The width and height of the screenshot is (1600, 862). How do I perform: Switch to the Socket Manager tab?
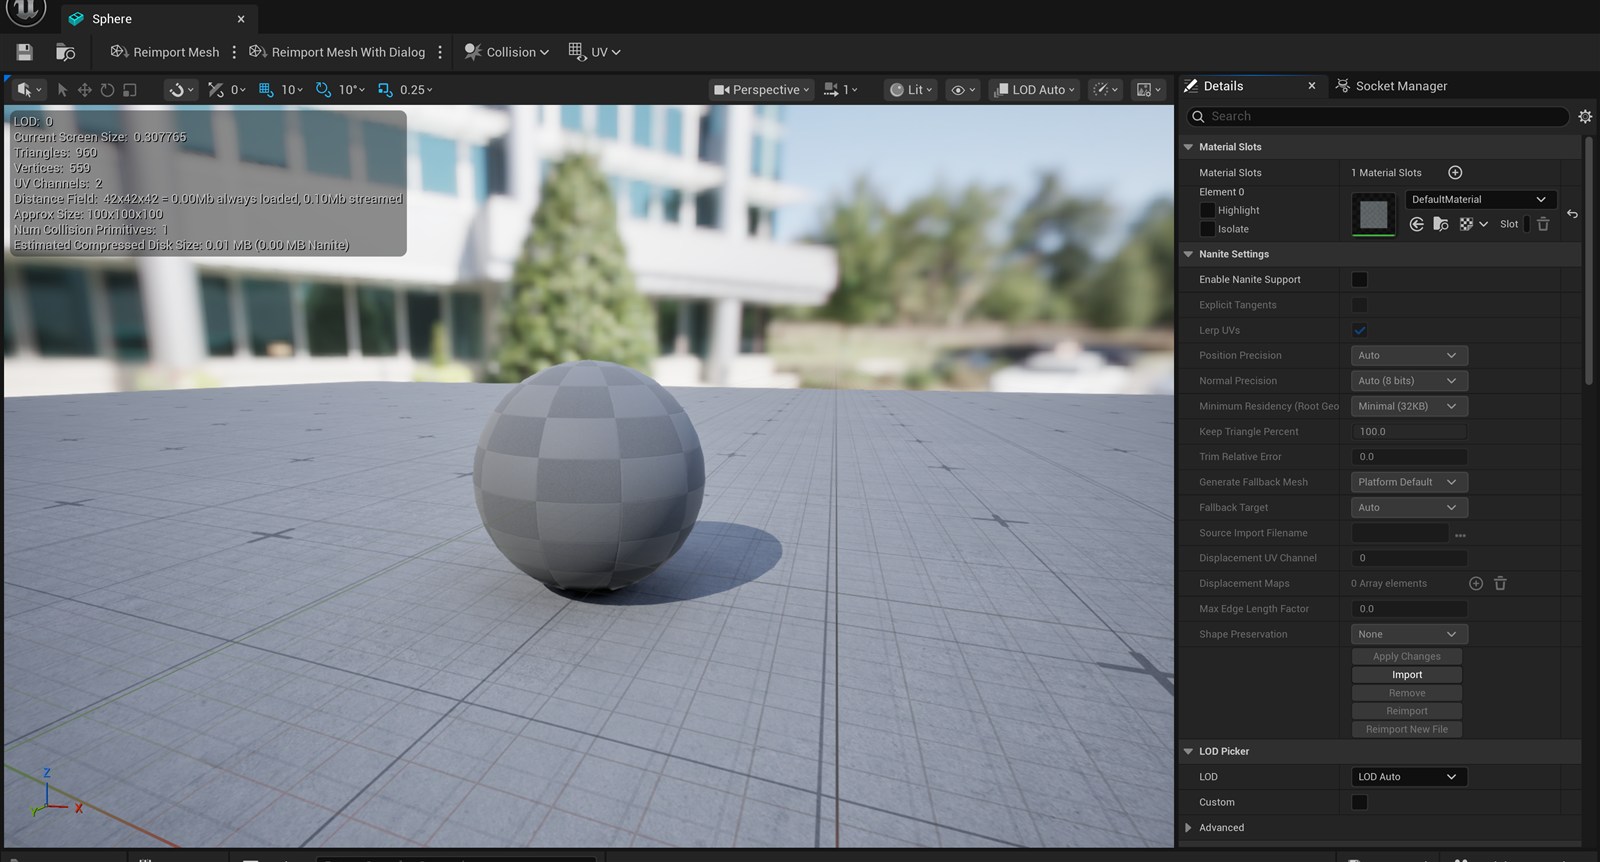[x=1391, y=86]
